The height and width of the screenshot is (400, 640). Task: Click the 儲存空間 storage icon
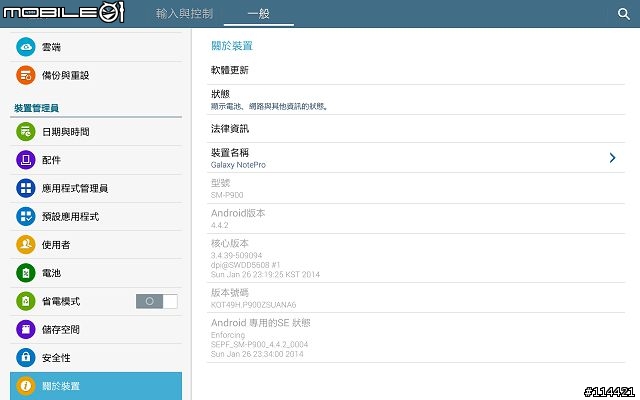[26, 329]
